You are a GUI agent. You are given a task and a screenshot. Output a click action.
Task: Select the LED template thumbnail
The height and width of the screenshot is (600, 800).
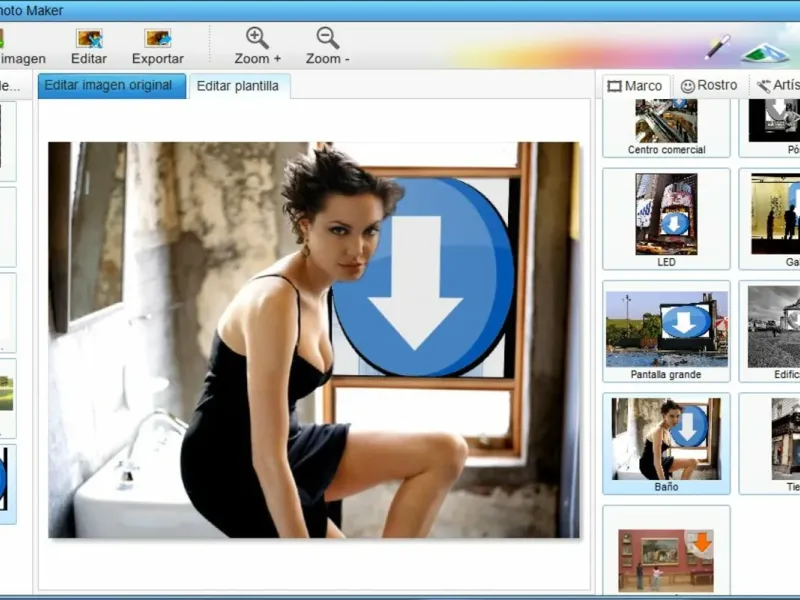(666, 214)
